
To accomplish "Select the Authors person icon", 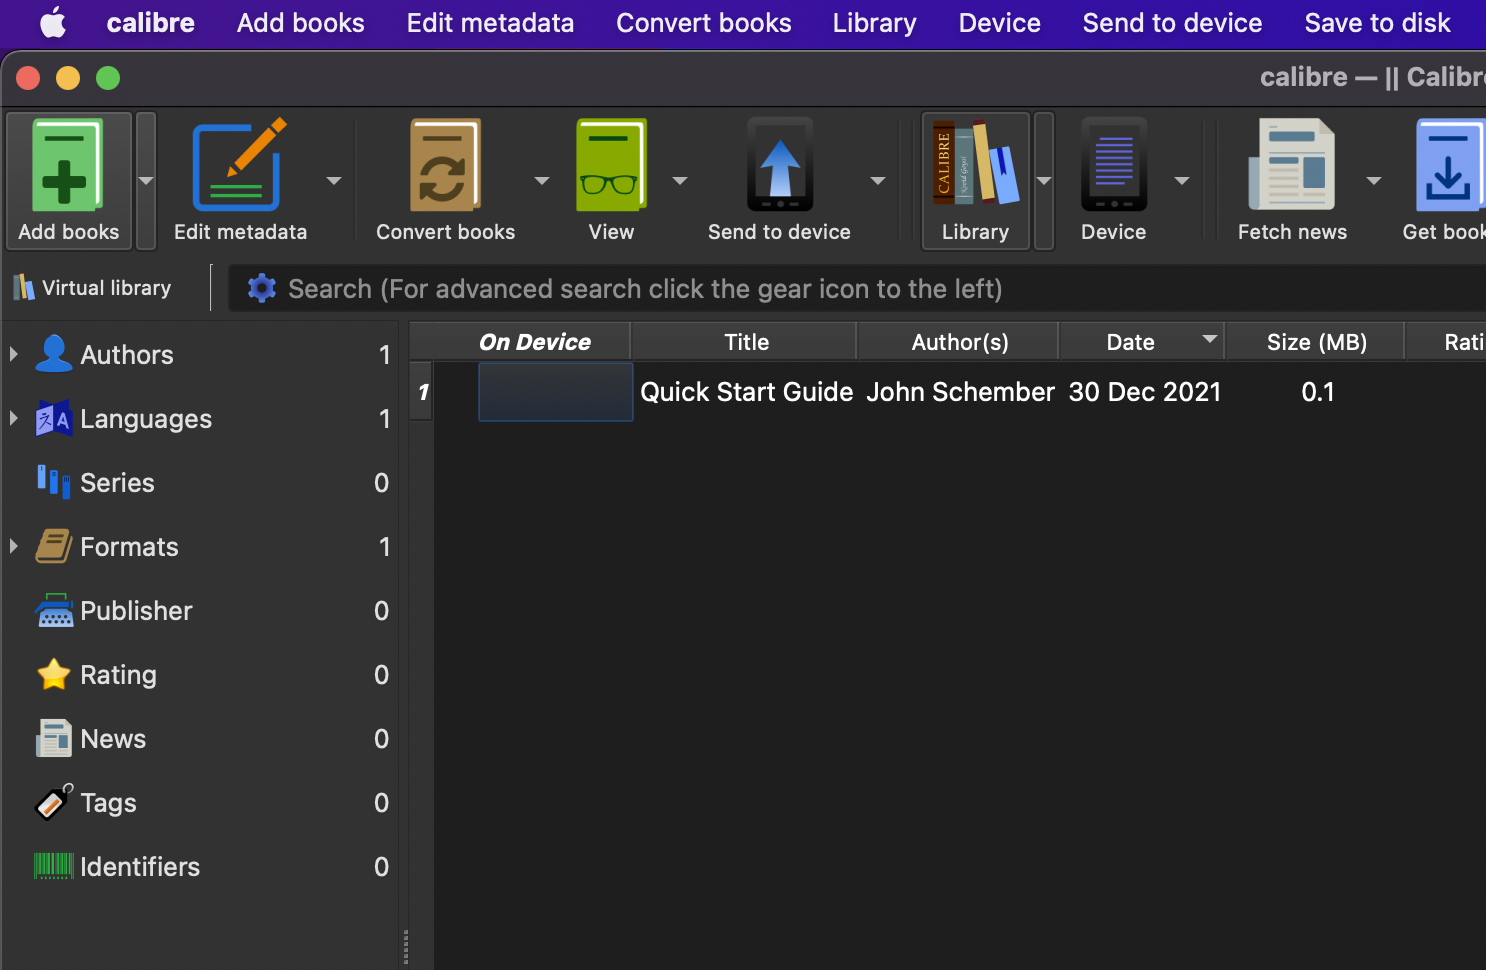I will (54, 354).
